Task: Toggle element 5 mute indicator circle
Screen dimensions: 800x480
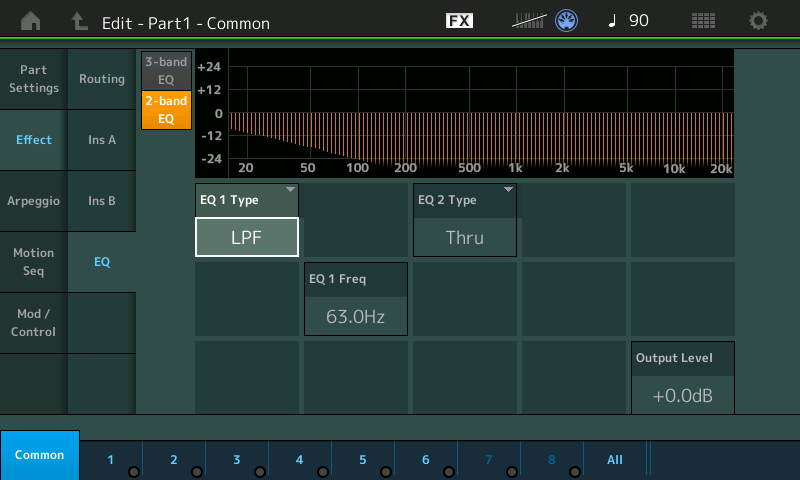Action: (386, 472)
